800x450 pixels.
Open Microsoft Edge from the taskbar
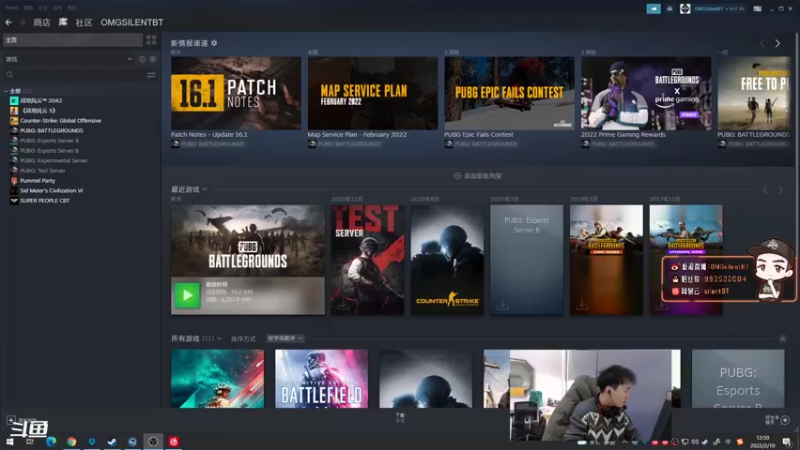point(51,442)
